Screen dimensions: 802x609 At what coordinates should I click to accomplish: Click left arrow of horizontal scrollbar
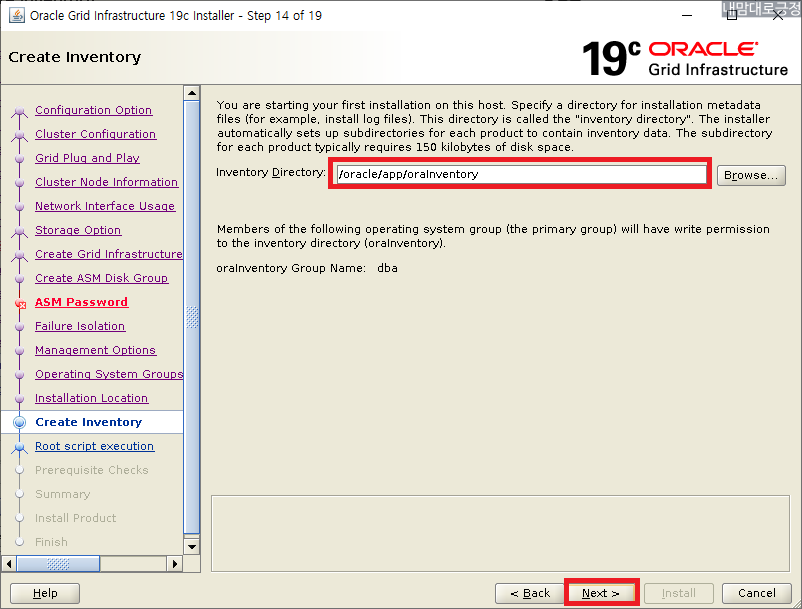click(9, 564)
